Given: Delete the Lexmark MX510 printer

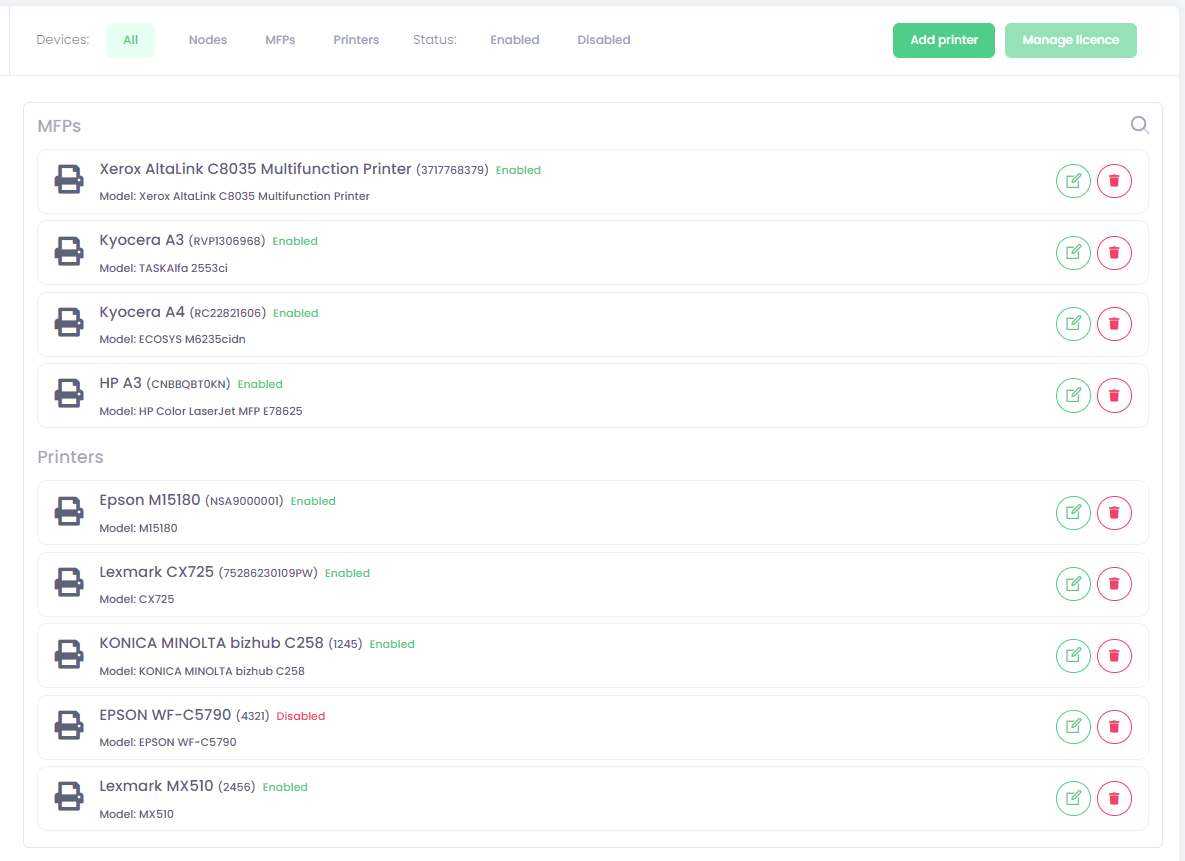Looking at the screenshot, I should (x=1114, y=798).
